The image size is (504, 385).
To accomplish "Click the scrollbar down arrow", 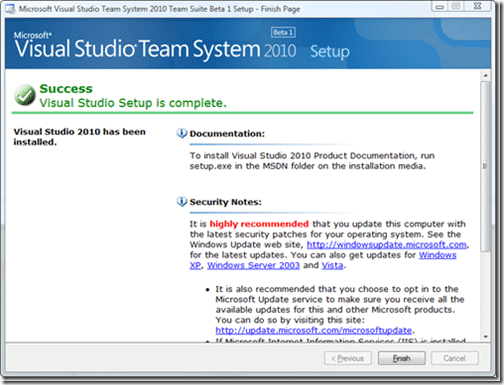I will click(486, 337).
